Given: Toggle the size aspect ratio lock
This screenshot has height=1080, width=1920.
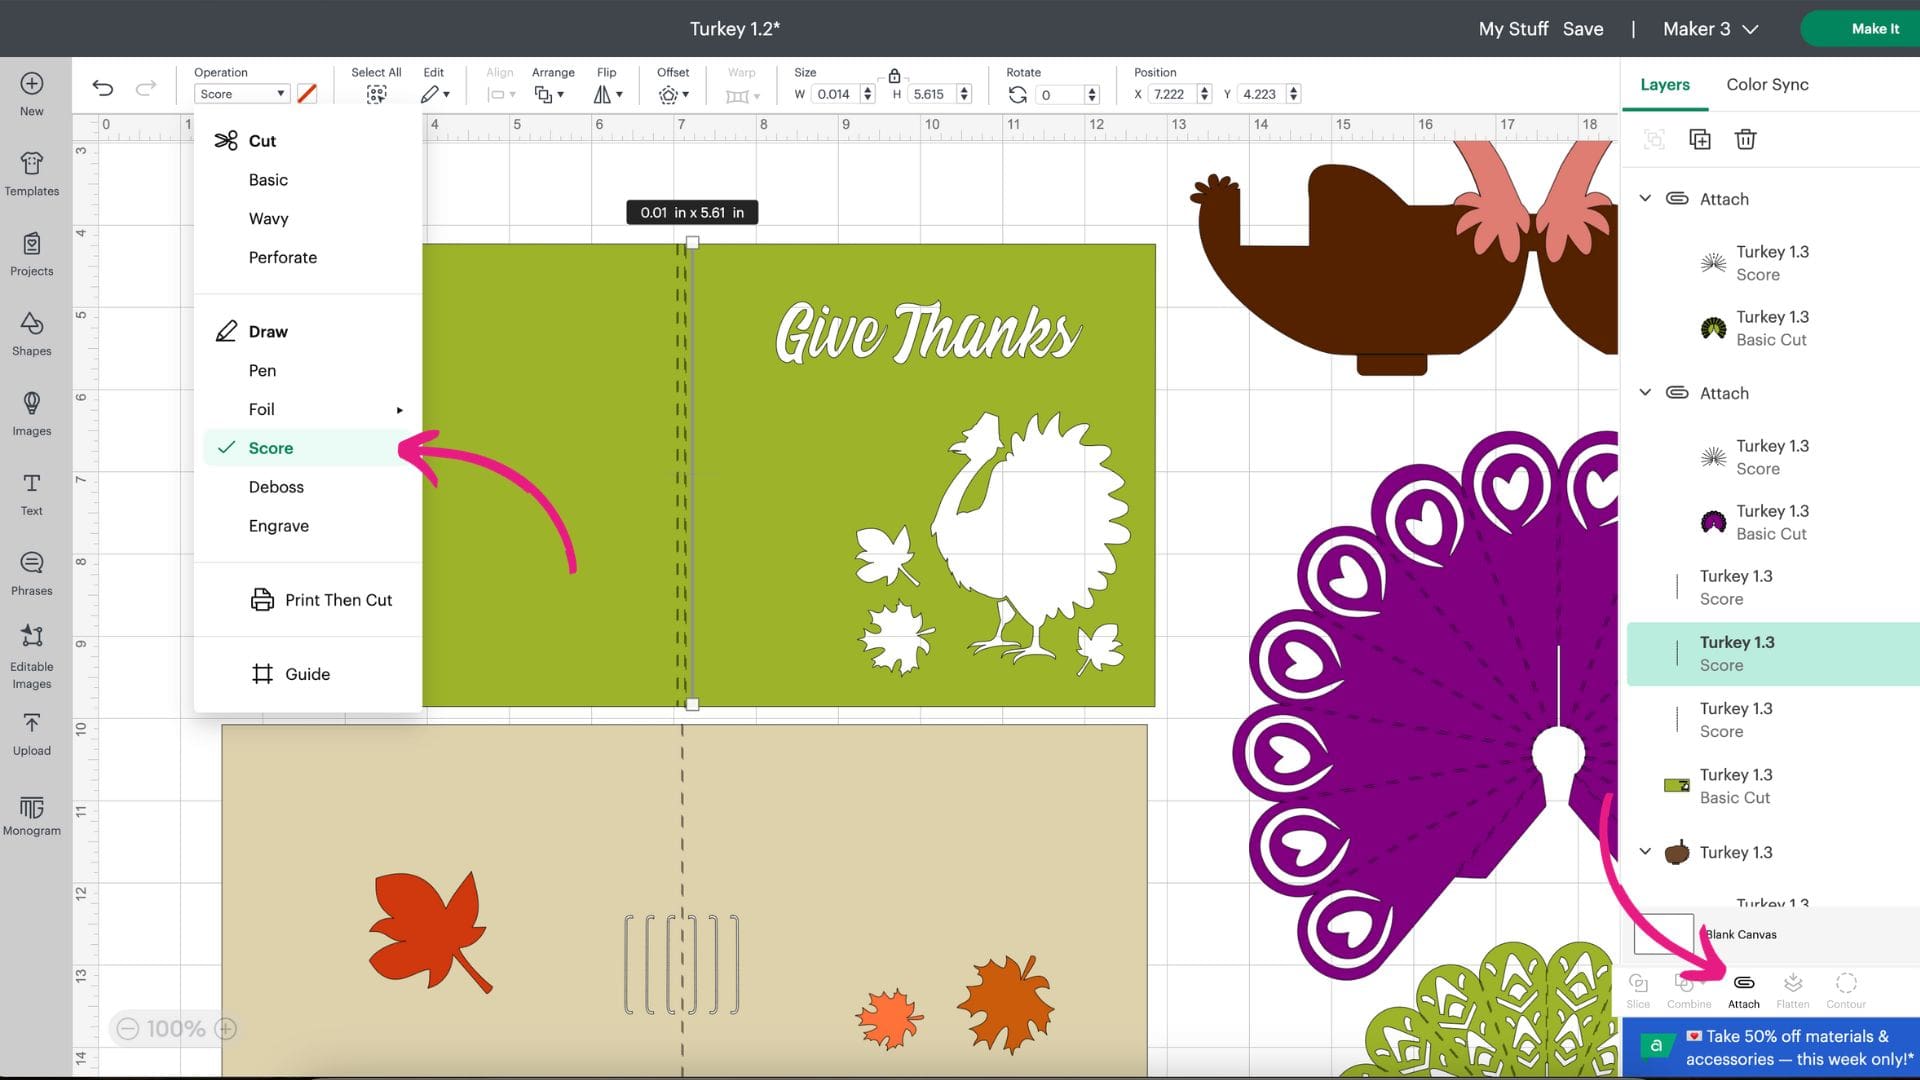Looking at the screenshot, I should point(893,75).
